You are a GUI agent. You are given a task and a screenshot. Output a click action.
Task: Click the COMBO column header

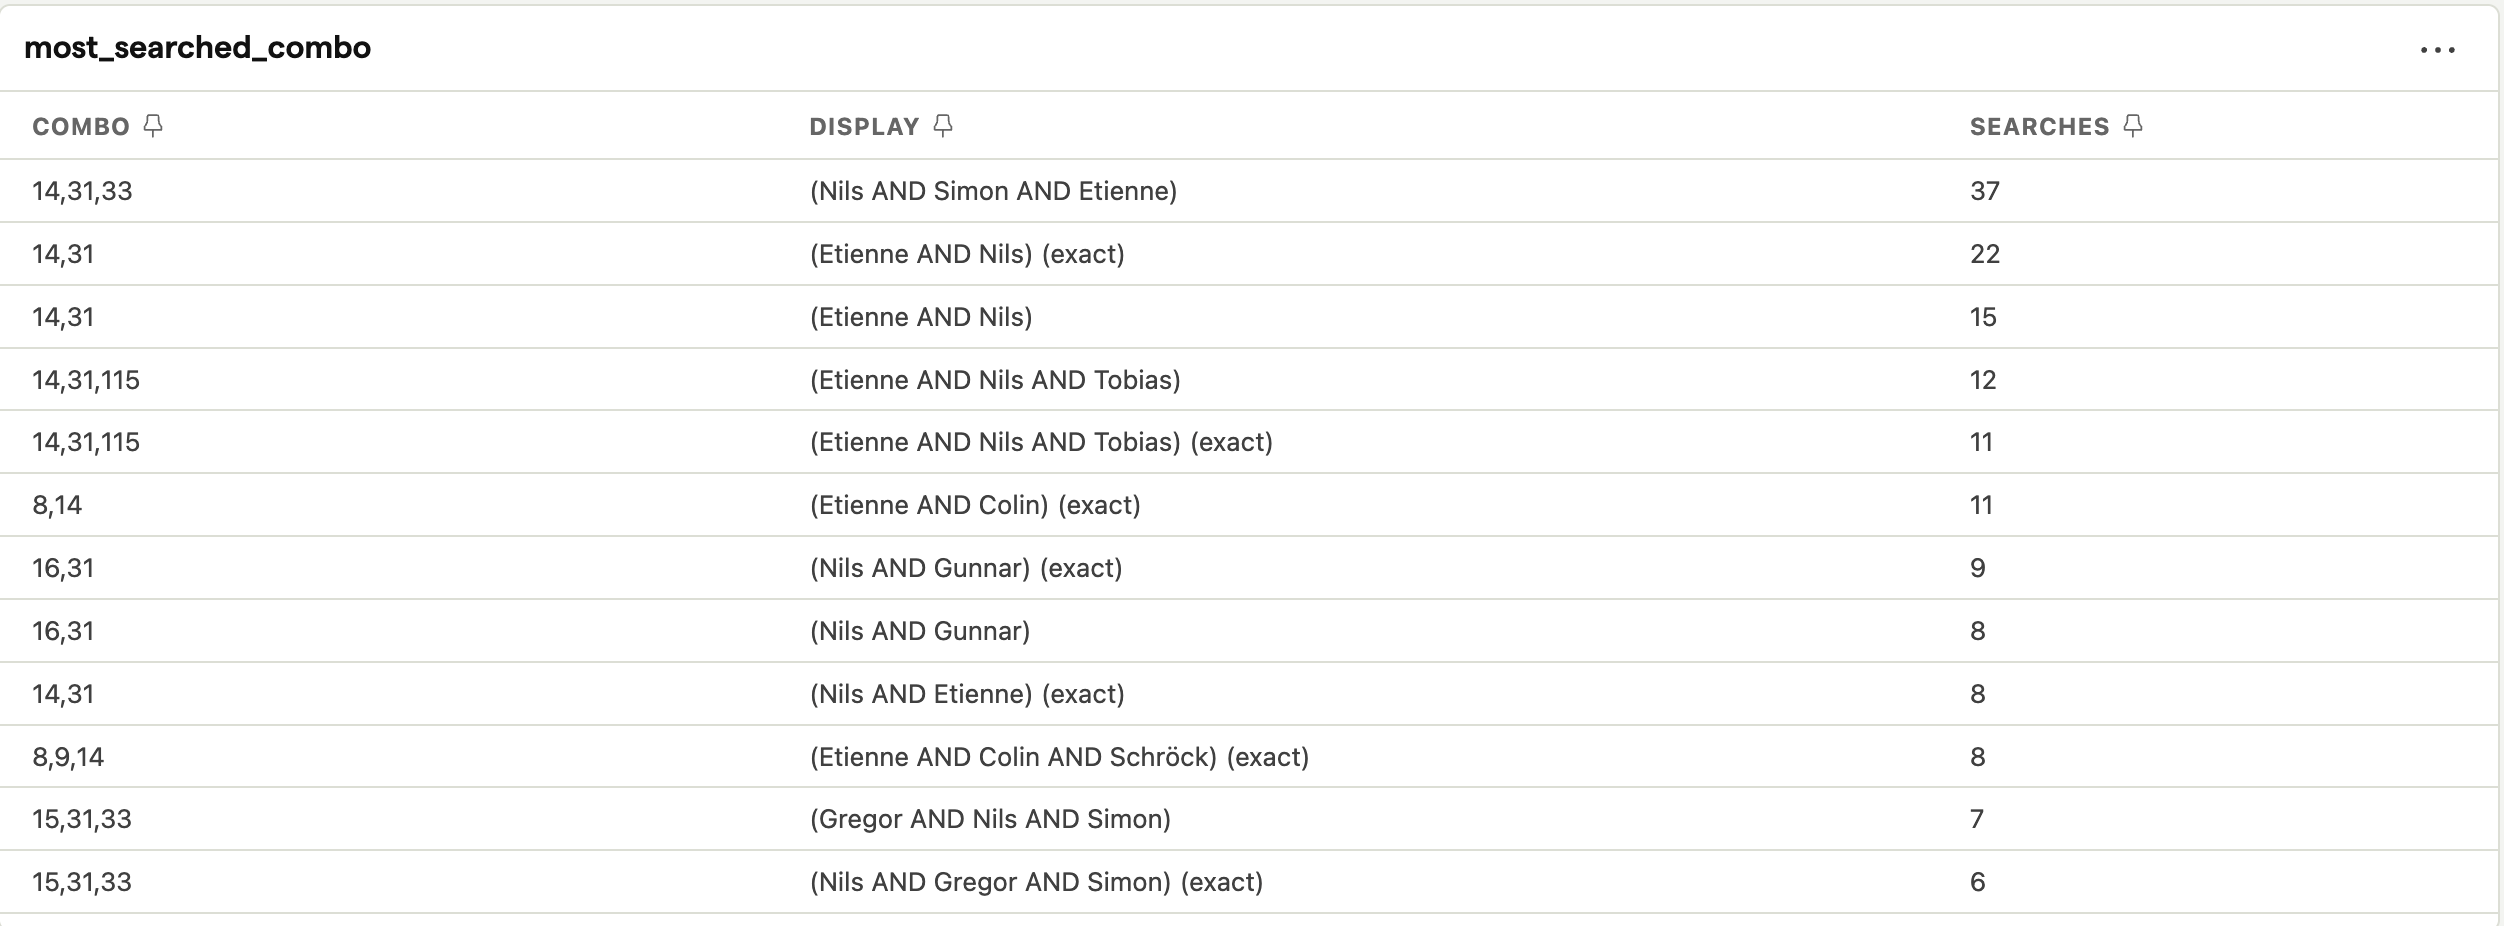pyautogui.click(x=81, y=127)
